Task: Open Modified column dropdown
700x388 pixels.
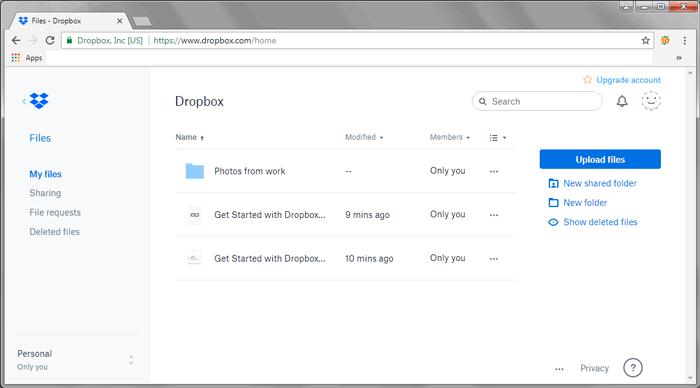Action: click(x=364, y=137)
